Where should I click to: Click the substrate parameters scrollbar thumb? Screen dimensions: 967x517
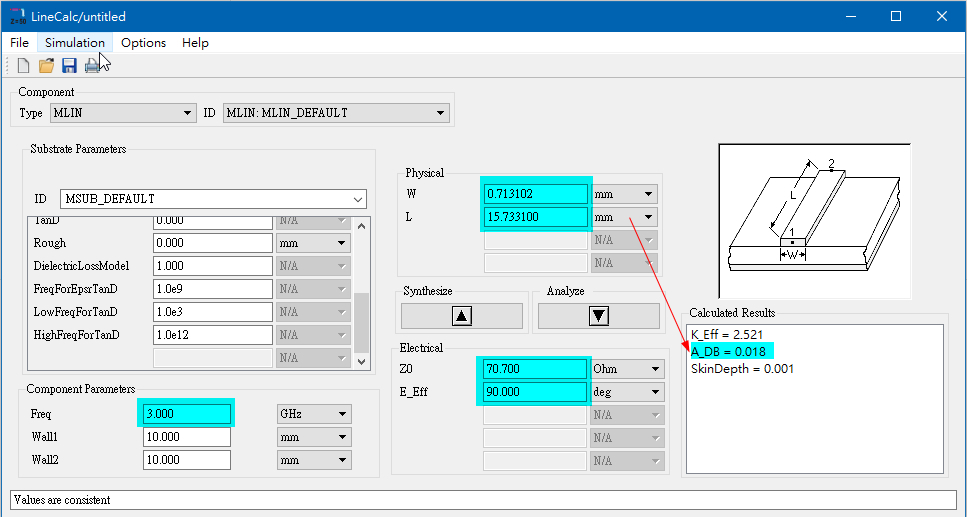click(x=362, y=322)
